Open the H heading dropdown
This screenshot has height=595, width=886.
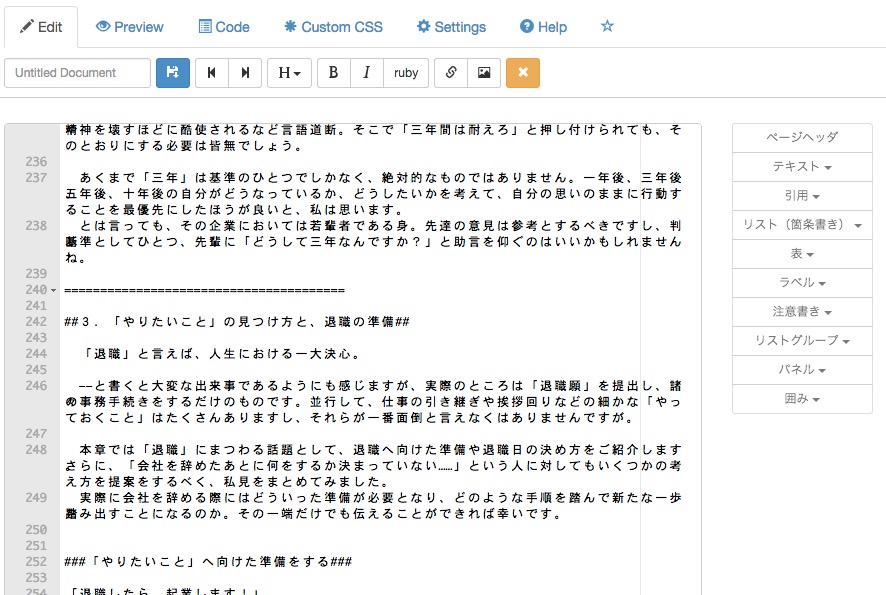(289, 73)
